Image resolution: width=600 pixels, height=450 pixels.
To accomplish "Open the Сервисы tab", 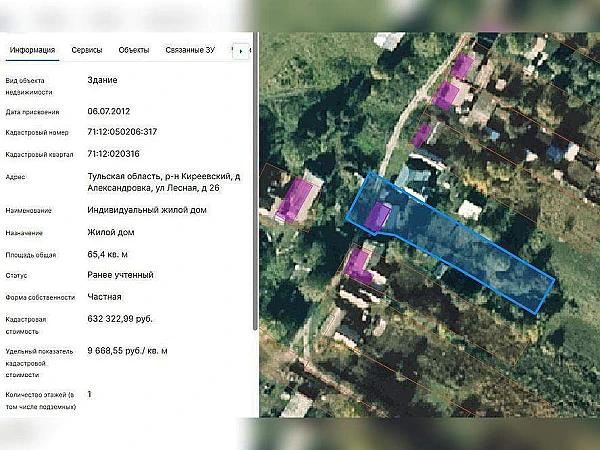I will [x=86, y=49].
